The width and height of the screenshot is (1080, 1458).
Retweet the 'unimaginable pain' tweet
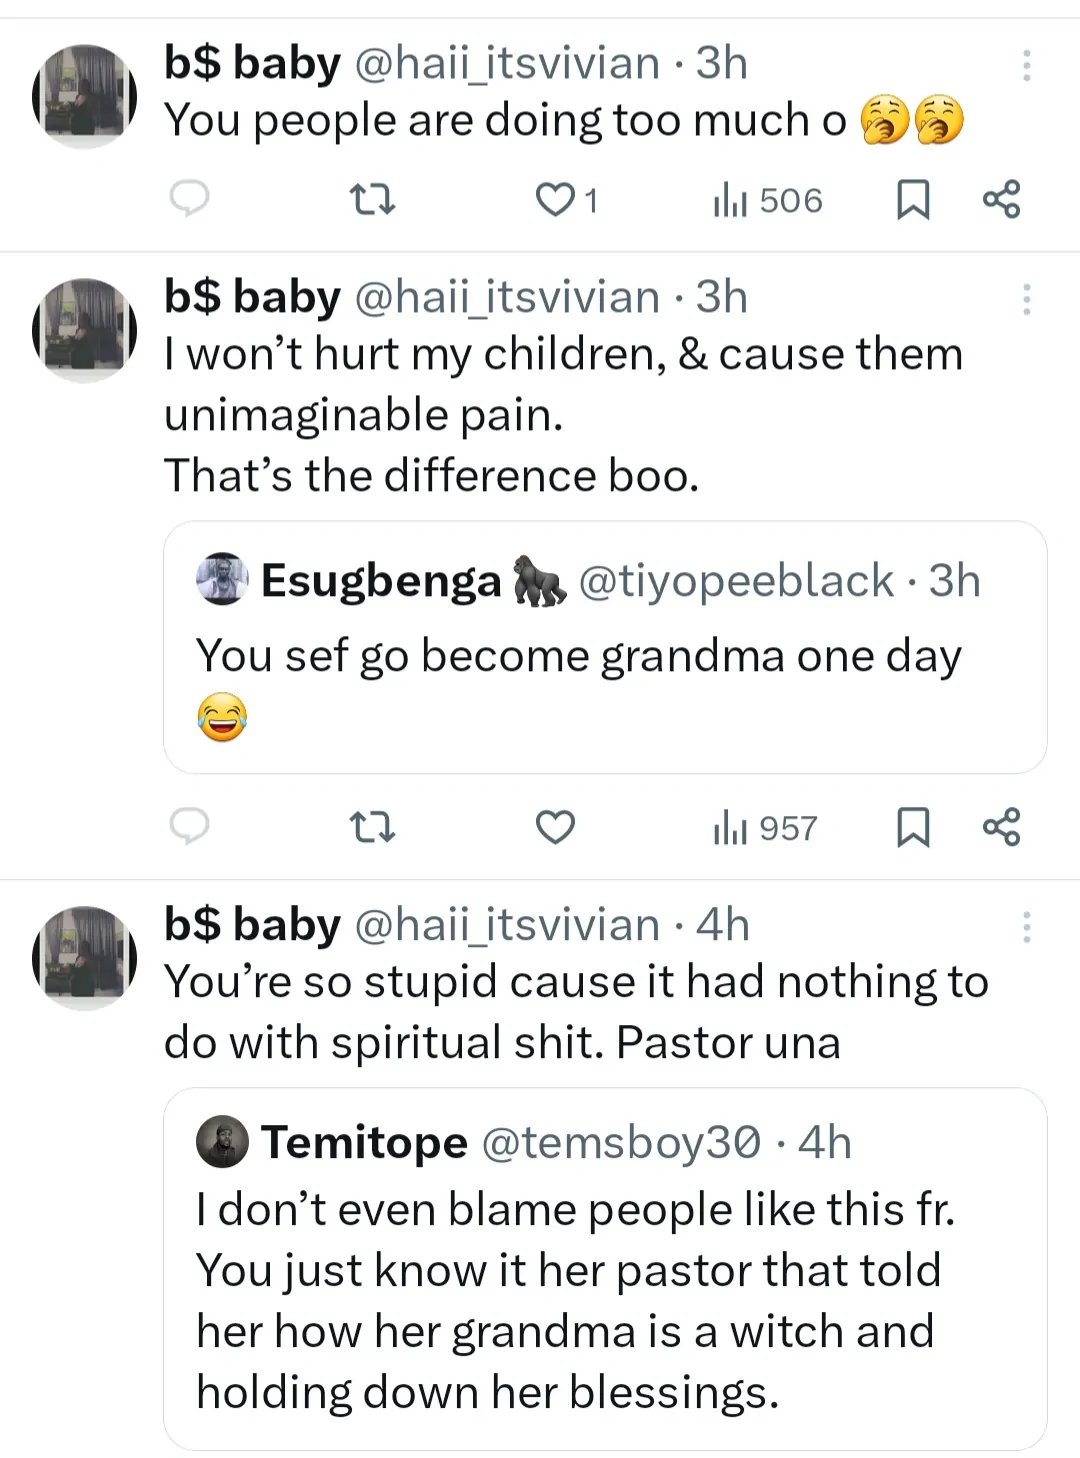coord(375,828)
